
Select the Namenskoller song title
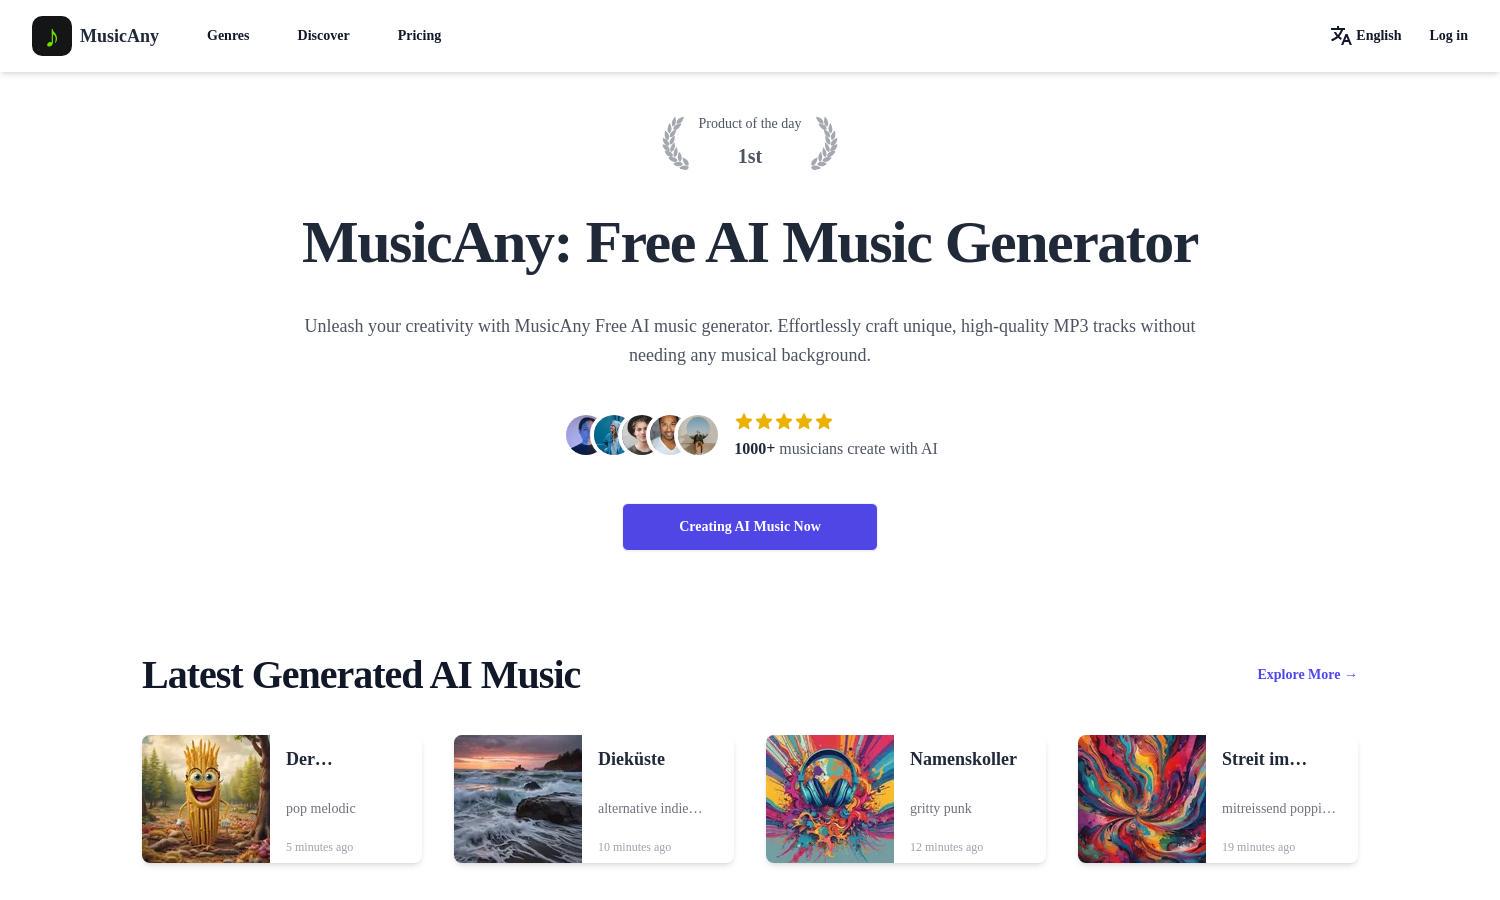tap(963, 759)
